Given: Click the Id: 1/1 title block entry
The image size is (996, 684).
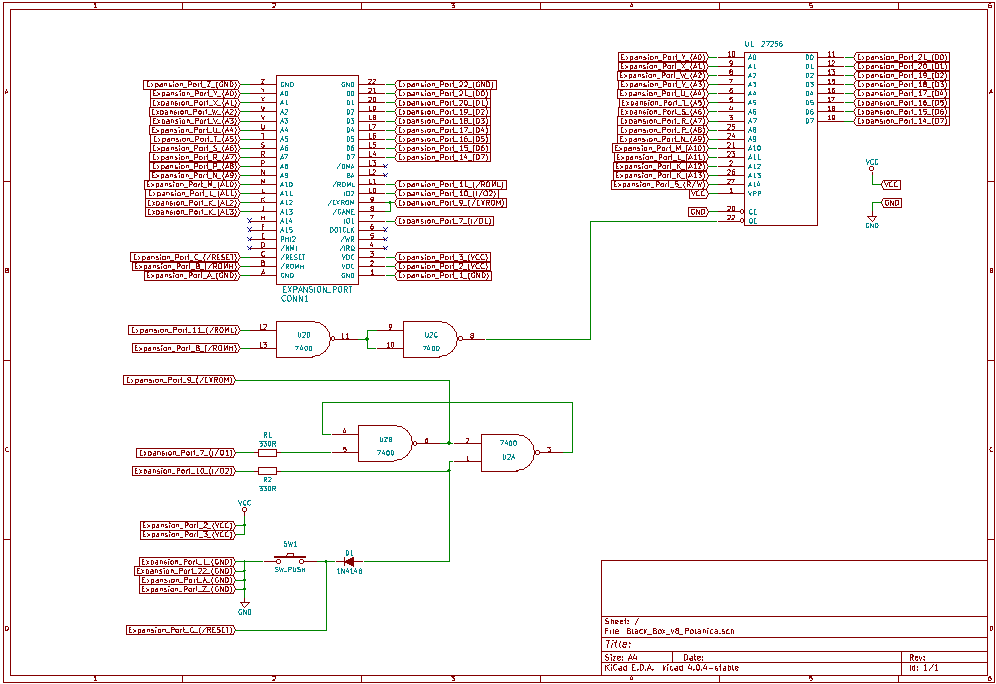Looking at the screenshot, I should [924, 668].
